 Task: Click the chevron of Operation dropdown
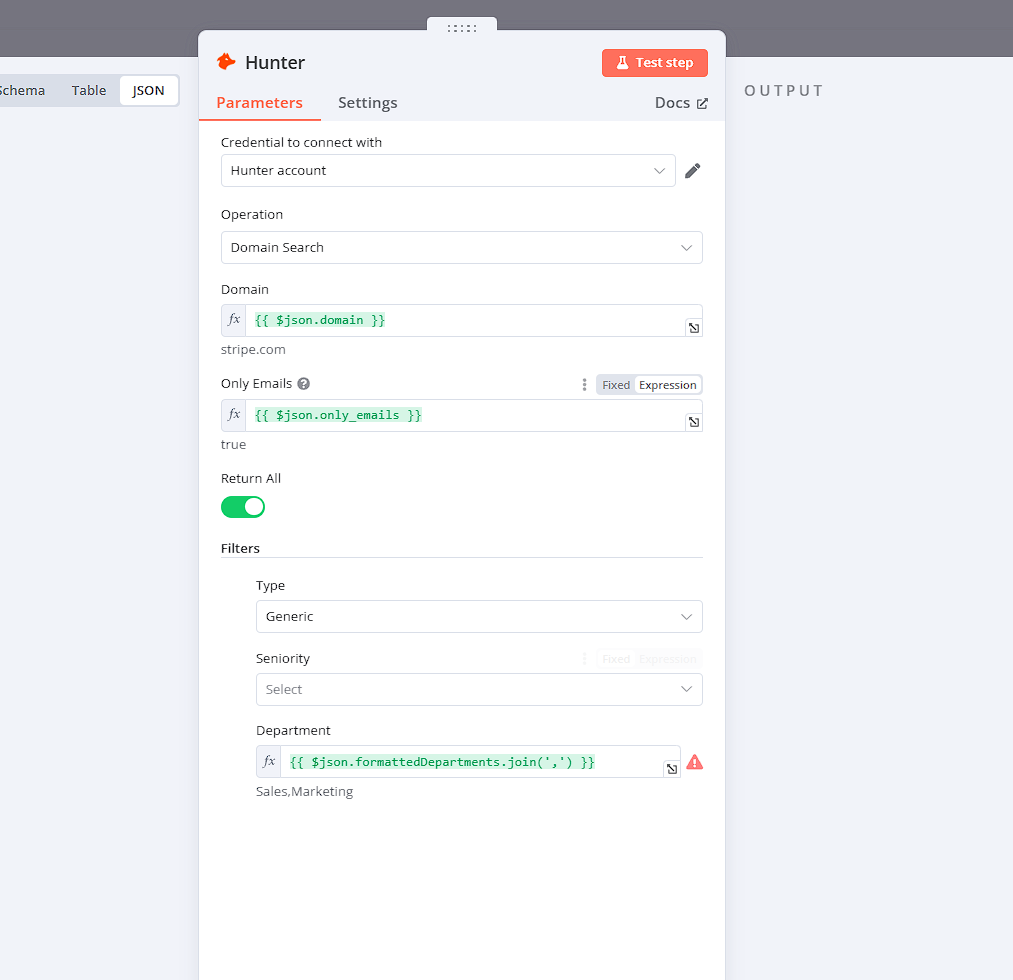(686, 248)
